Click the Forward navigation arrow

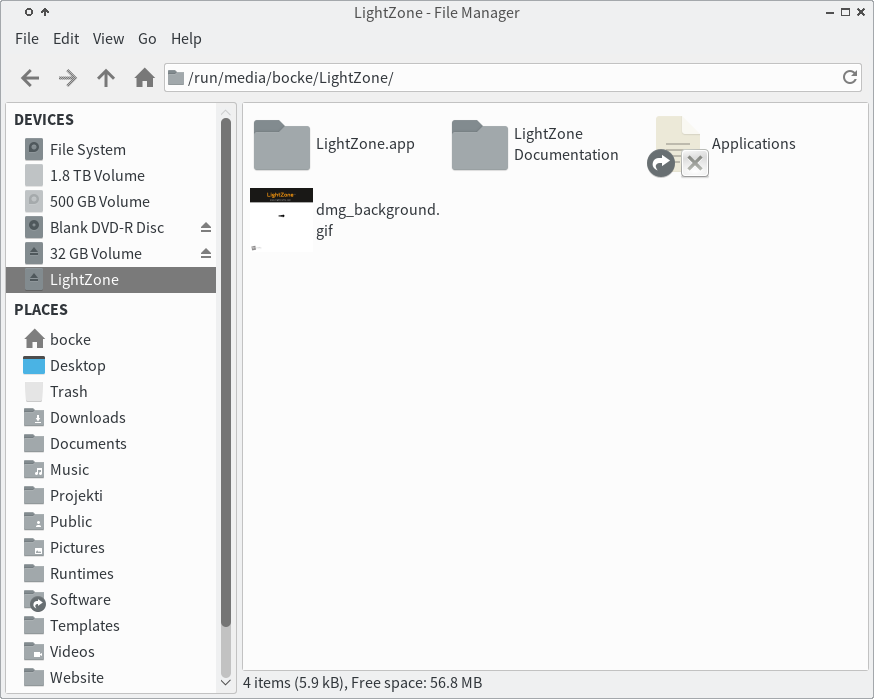point(67,78)
